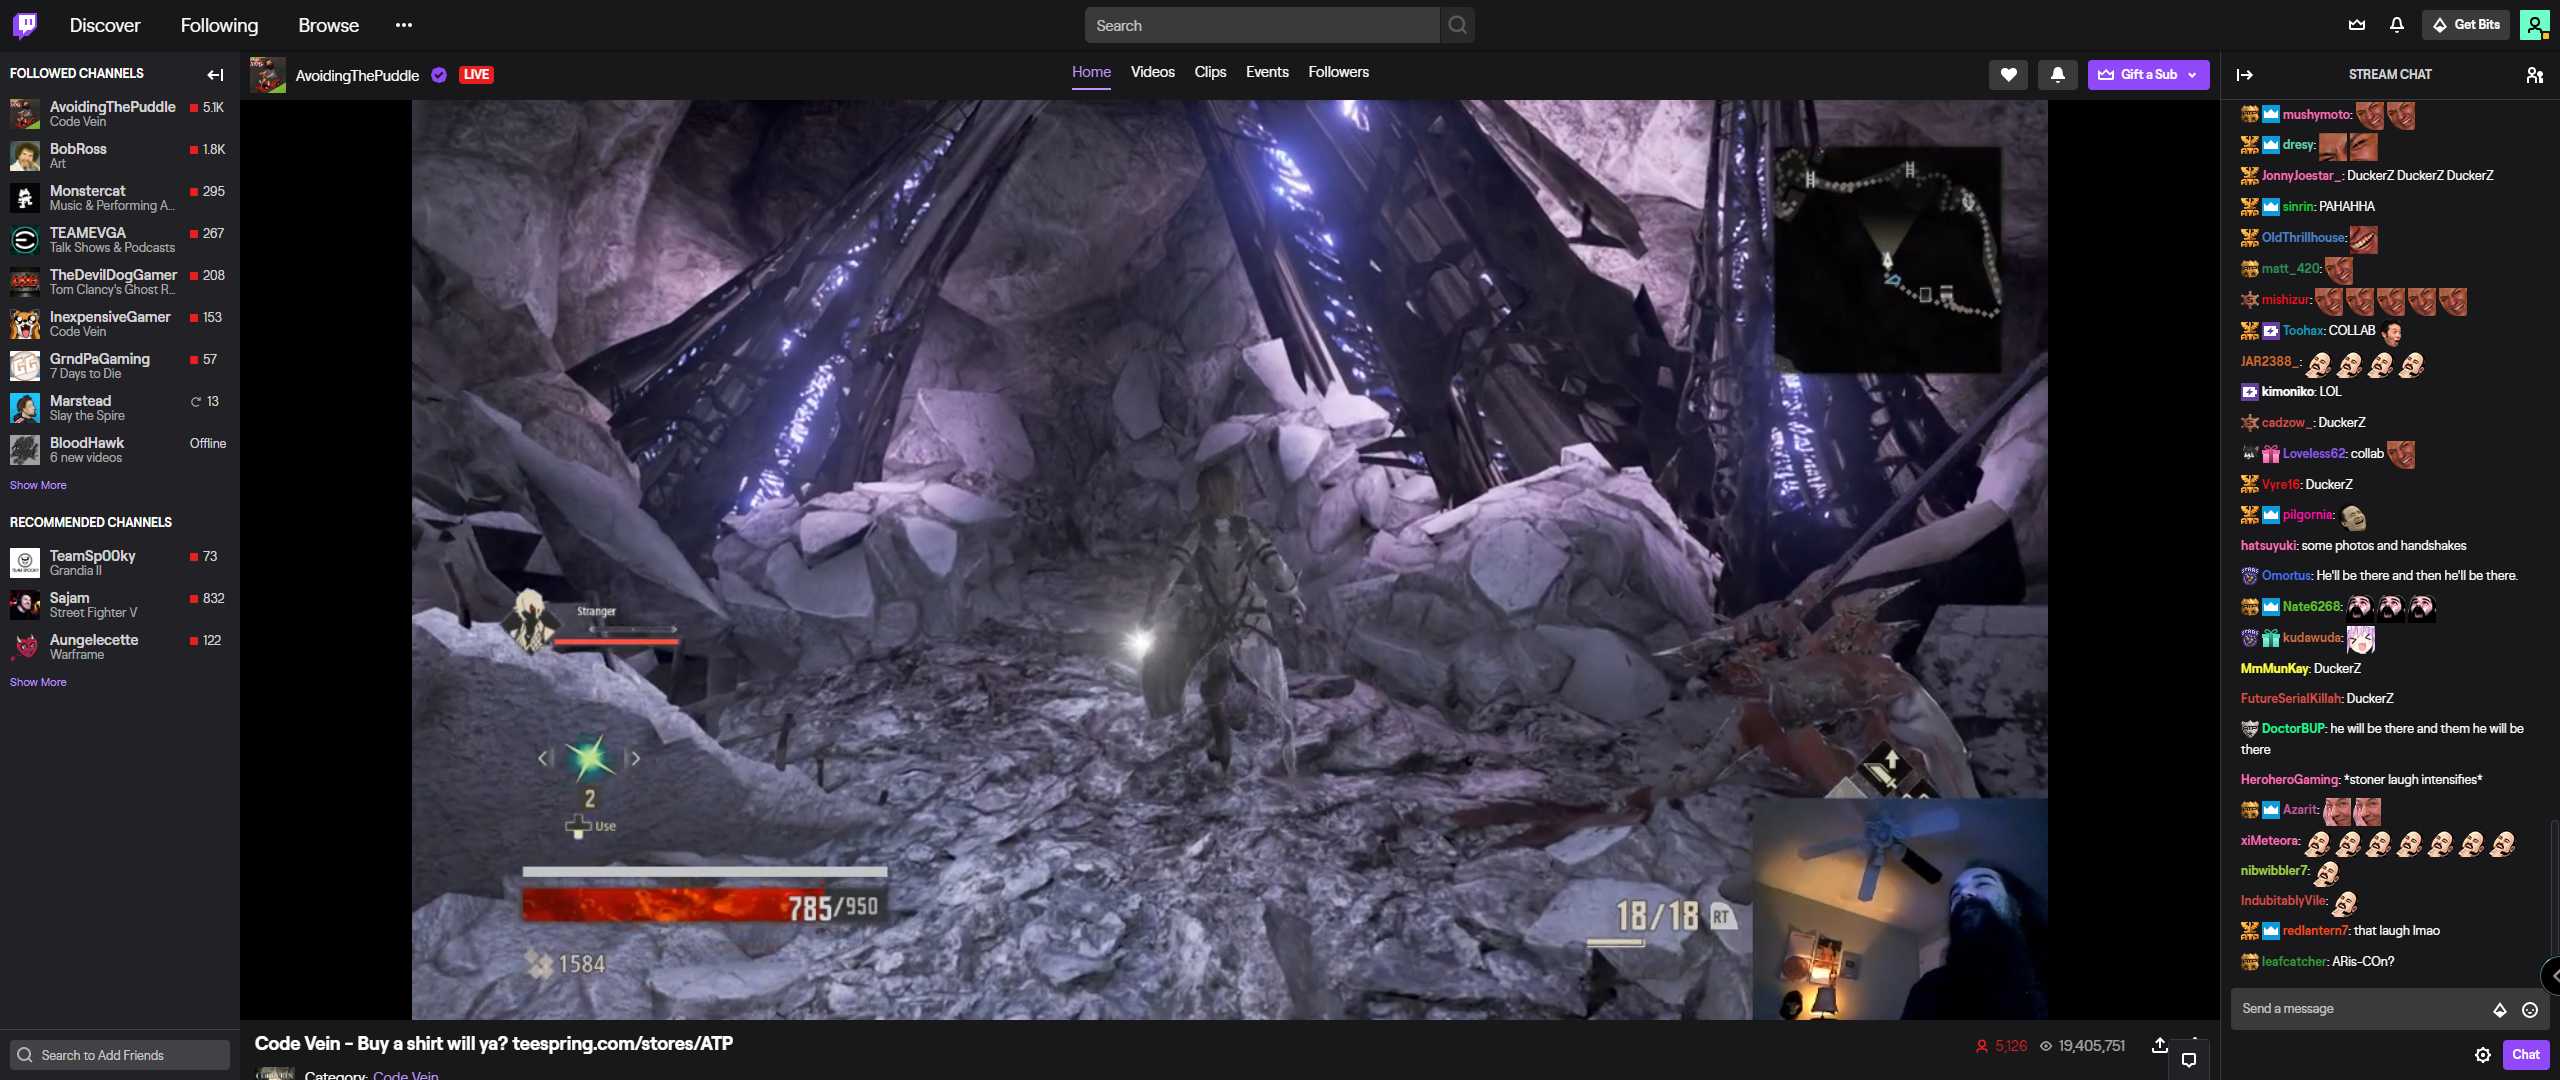Open TEAMEVGA channel in sidebar
This screenshot has height=1080, width=2560.
tap(118, 239)
